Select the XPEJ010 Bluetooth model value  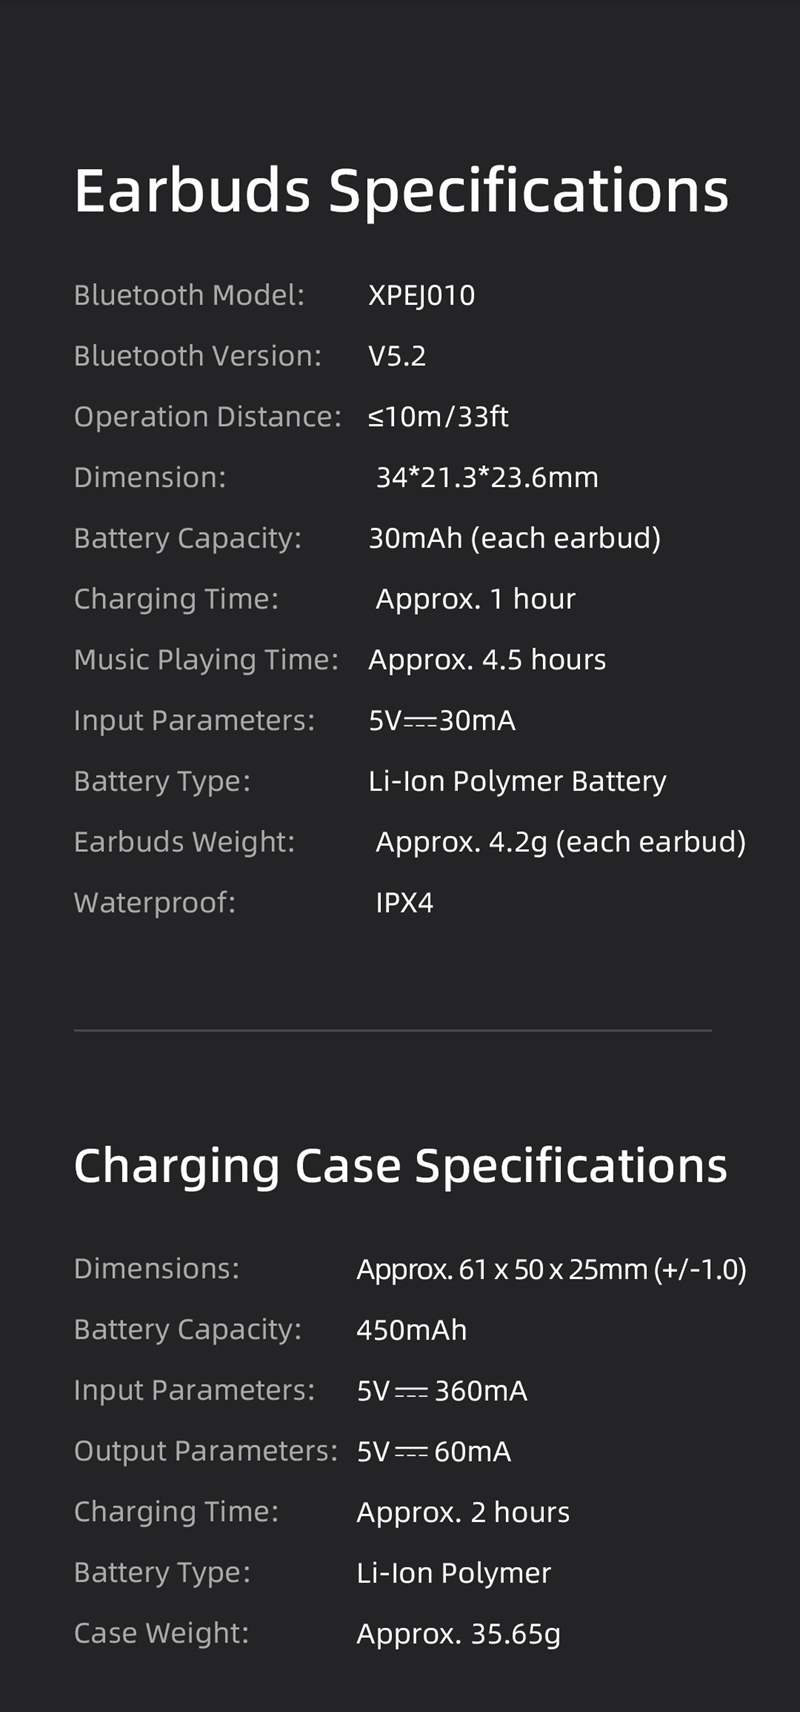(x=421, y=295)
